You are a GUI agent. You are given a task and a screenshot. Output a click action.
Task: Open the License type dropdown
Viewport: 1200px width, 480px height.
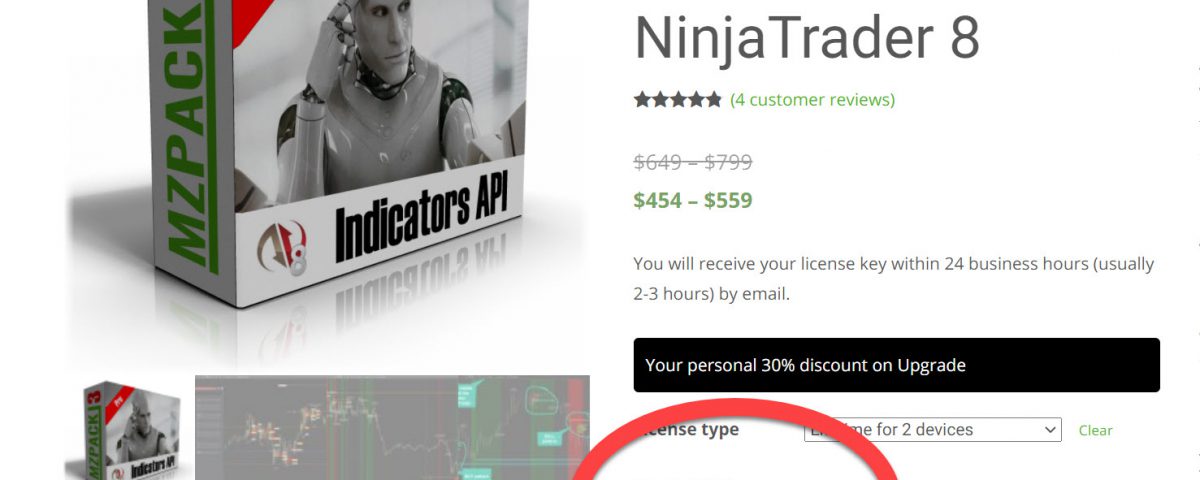pyautogui.click(x=932, y=430)
